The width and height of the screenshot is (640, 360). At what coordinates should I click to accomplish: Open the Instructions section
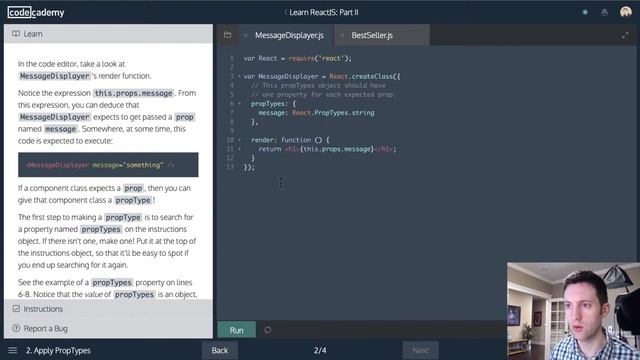108,309
